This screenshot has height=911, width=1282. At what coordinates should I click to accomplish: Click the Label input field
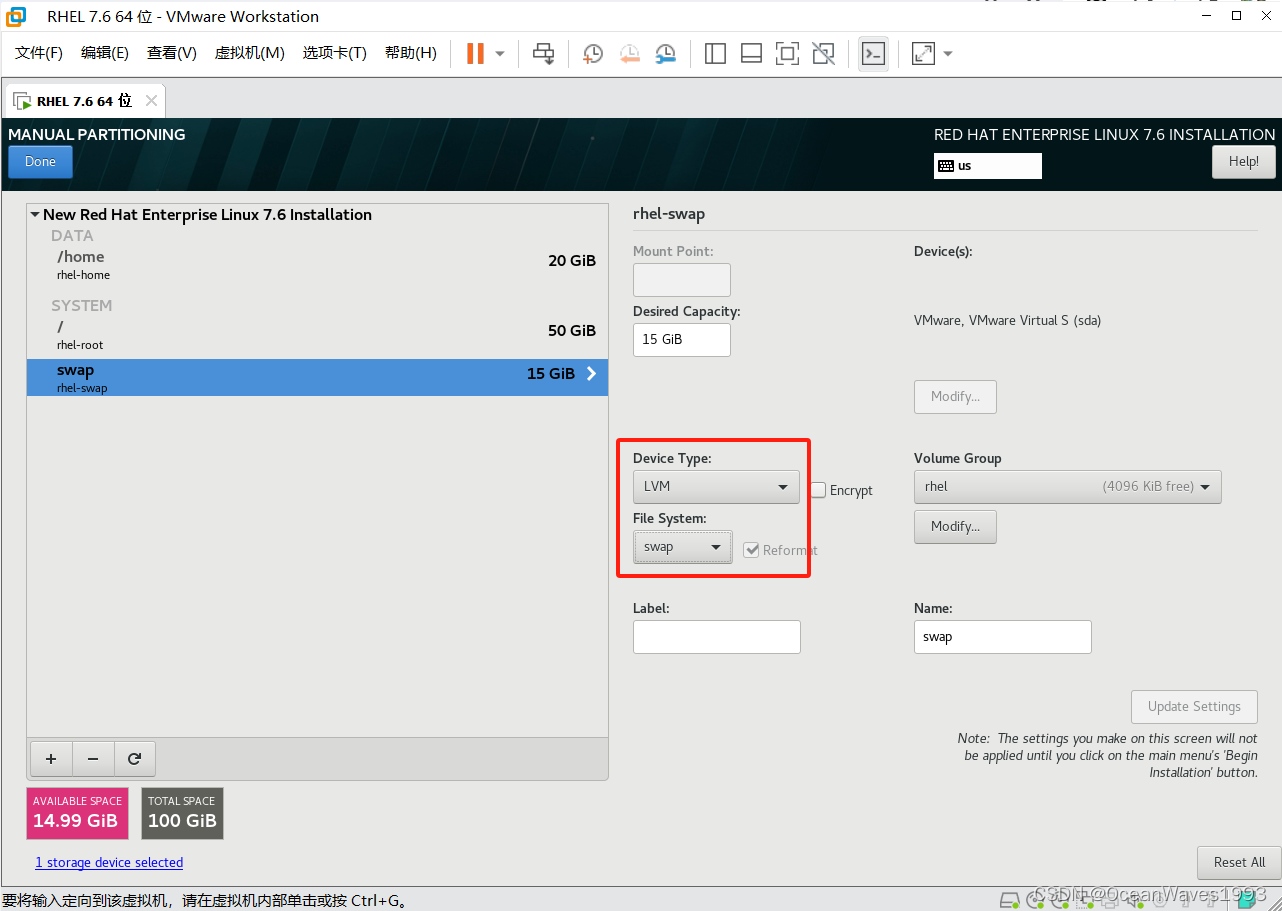pyautogui.click(x=717, y=637)
